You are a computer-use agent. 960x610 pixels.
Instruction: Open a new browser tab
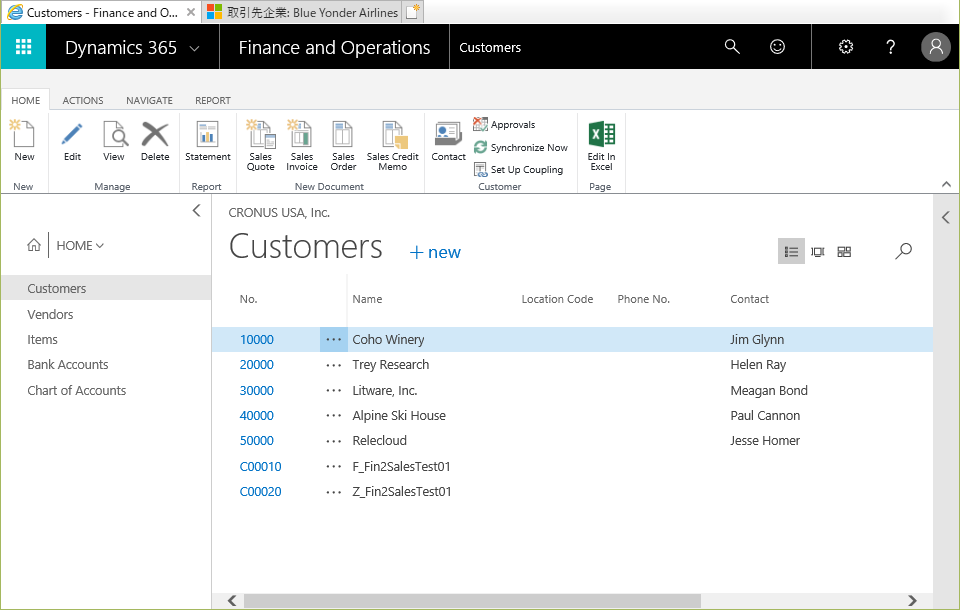point(413,12)
